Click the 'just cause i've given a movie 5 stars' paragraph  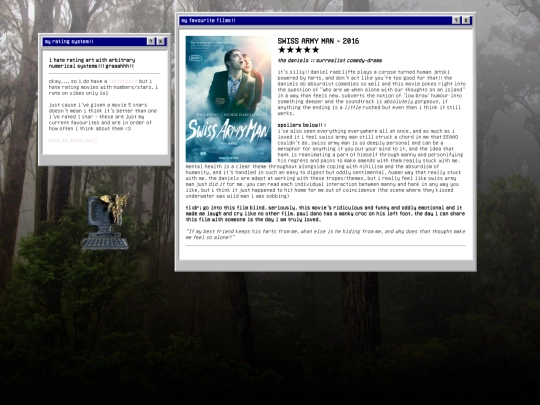pyautogui.click(x=103, y=117)
